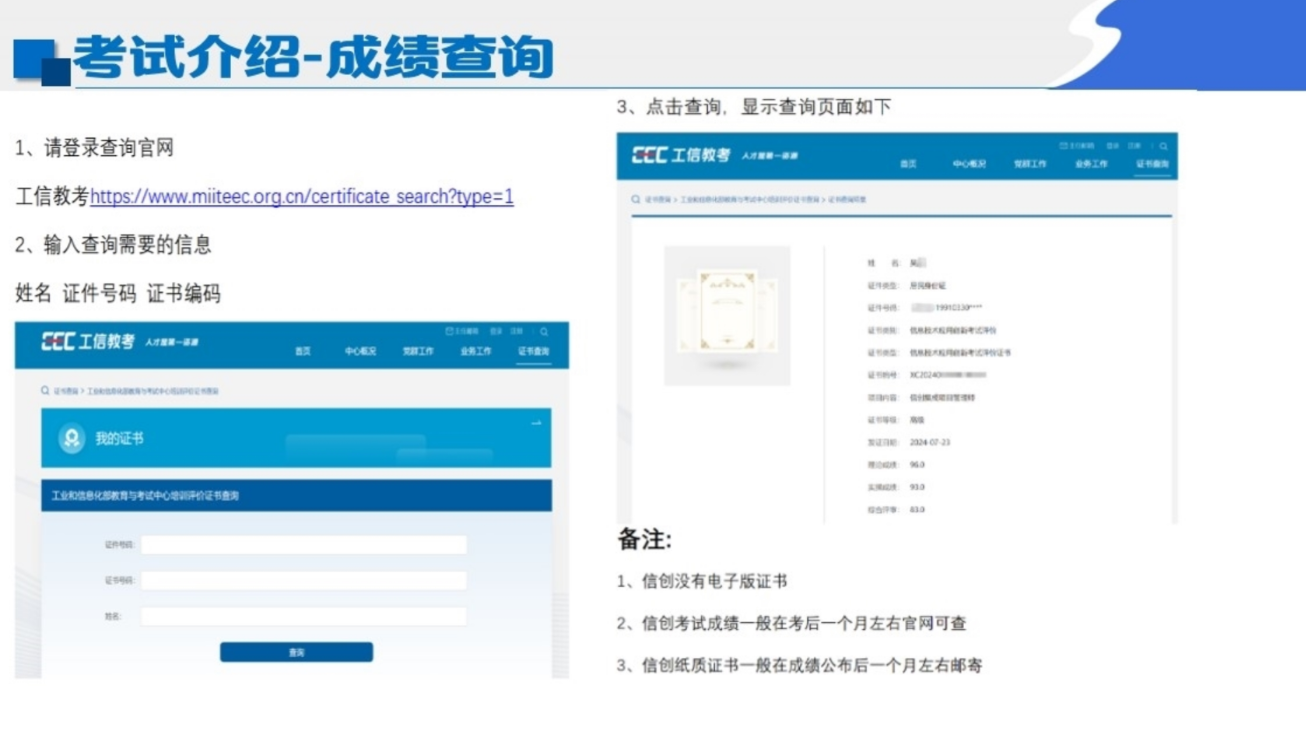Click the blue 查询 button in the form

pos(296,652)
